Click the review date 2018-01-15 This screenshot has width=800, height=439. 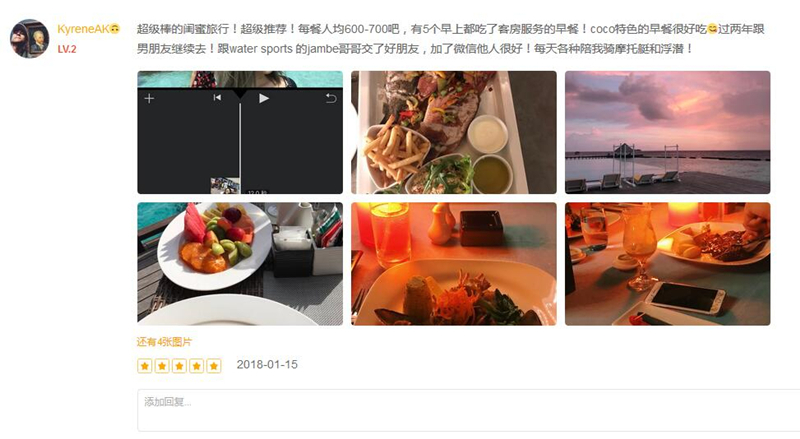click(267, 364)
